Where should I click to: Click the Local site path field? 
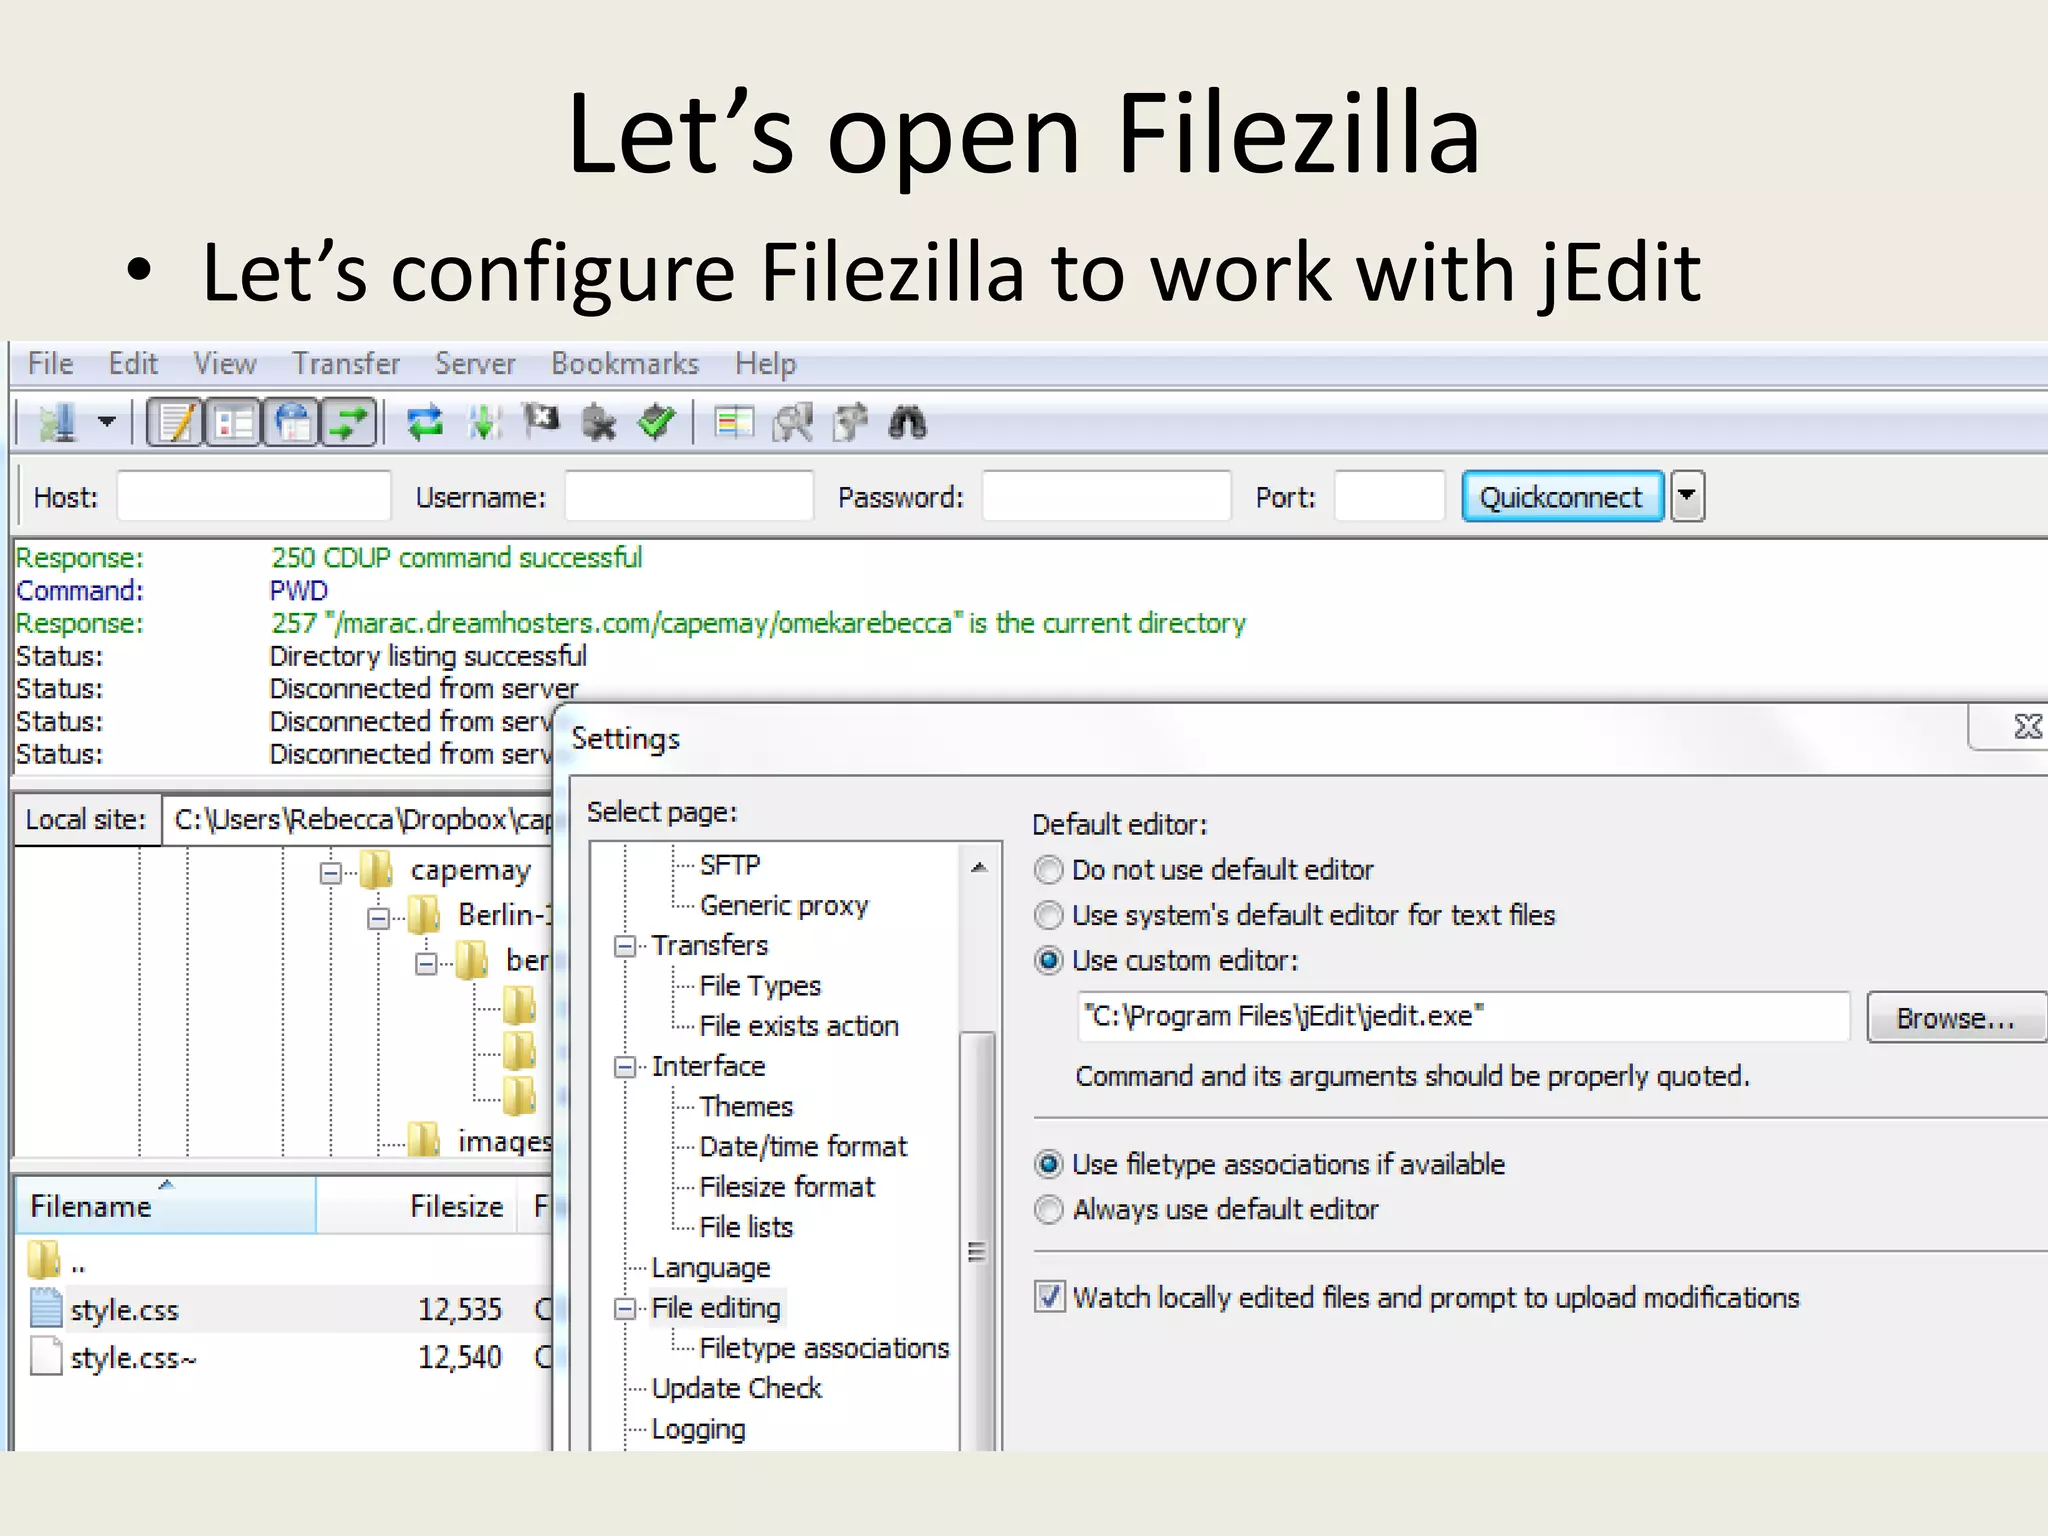pyautogui.click(x=357, y=820)
